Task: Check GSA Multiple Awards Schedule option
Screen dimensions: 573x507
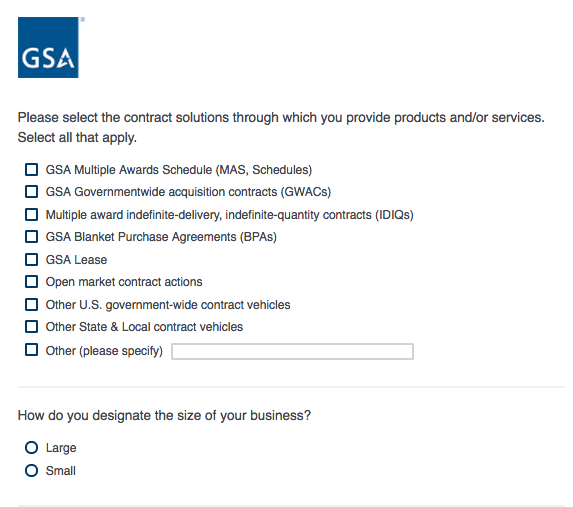Action: pyautogui.click(x=31, y=170)
